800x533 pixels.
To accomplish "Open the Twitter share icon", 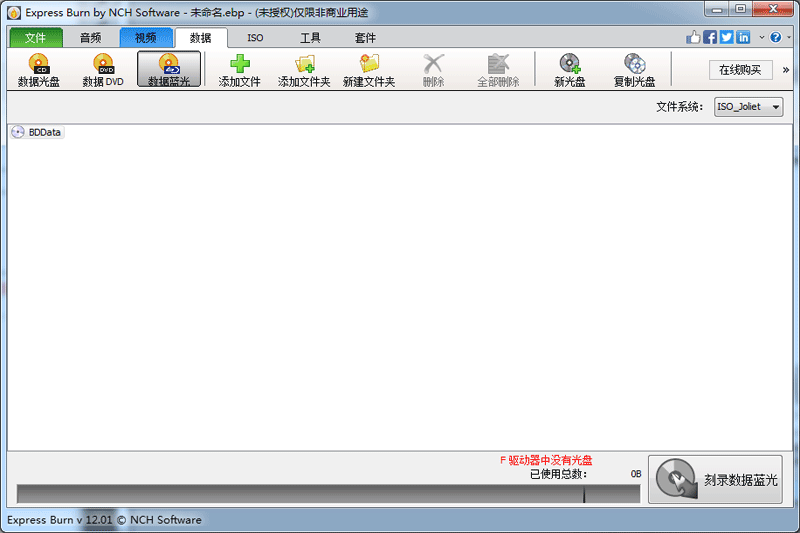I will coord(727,37).
